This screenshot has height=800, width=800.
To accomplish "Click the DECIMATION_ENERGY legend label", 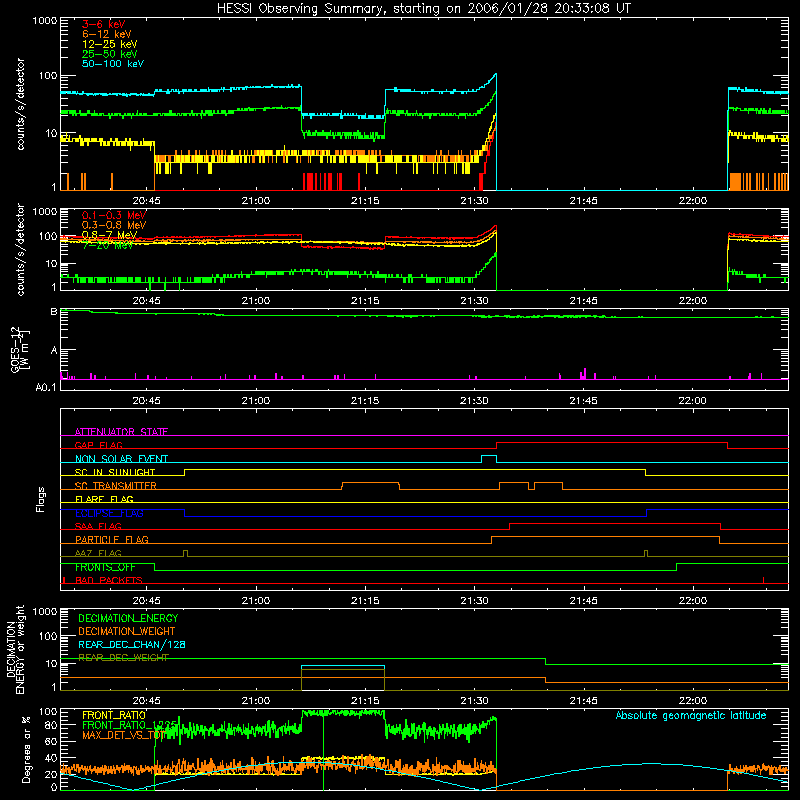I will pos(128,618).
